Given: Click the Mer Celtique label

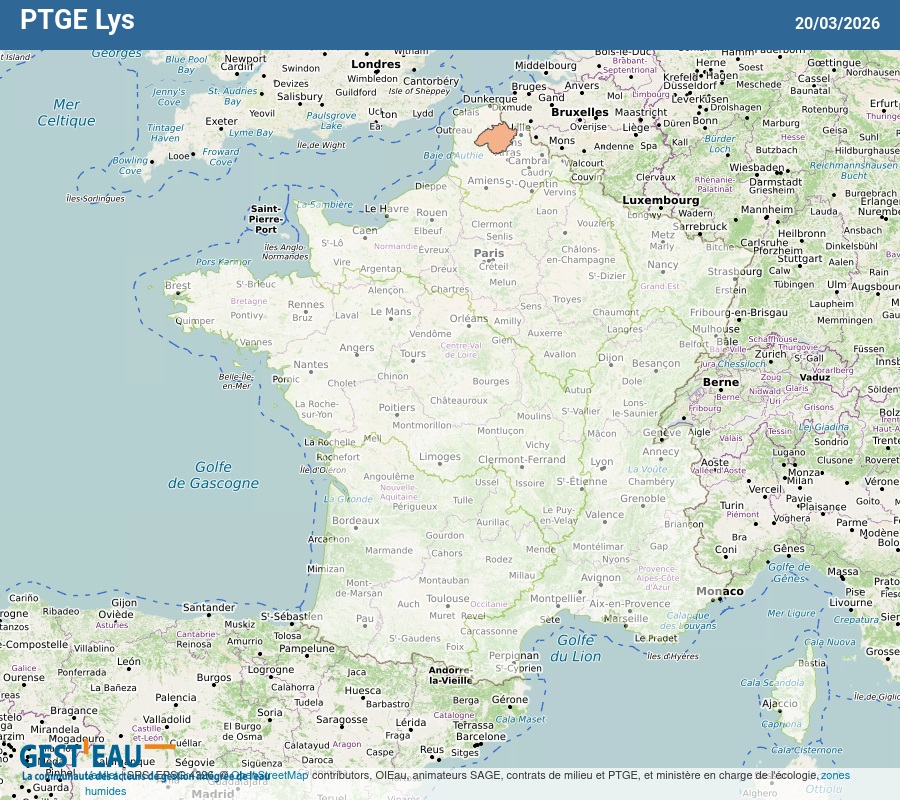Looking at the screenshot, I should pos(66,112).
